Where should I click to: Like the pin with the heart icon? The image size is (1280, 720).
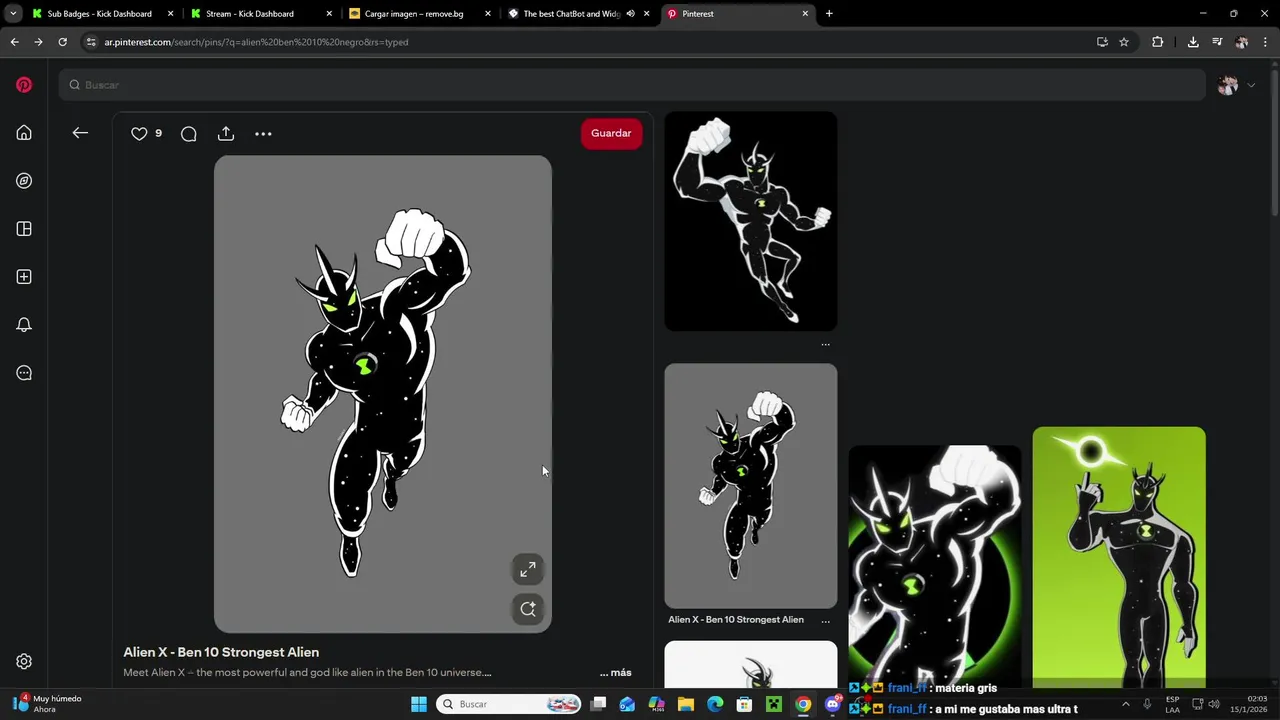[139, 133]
